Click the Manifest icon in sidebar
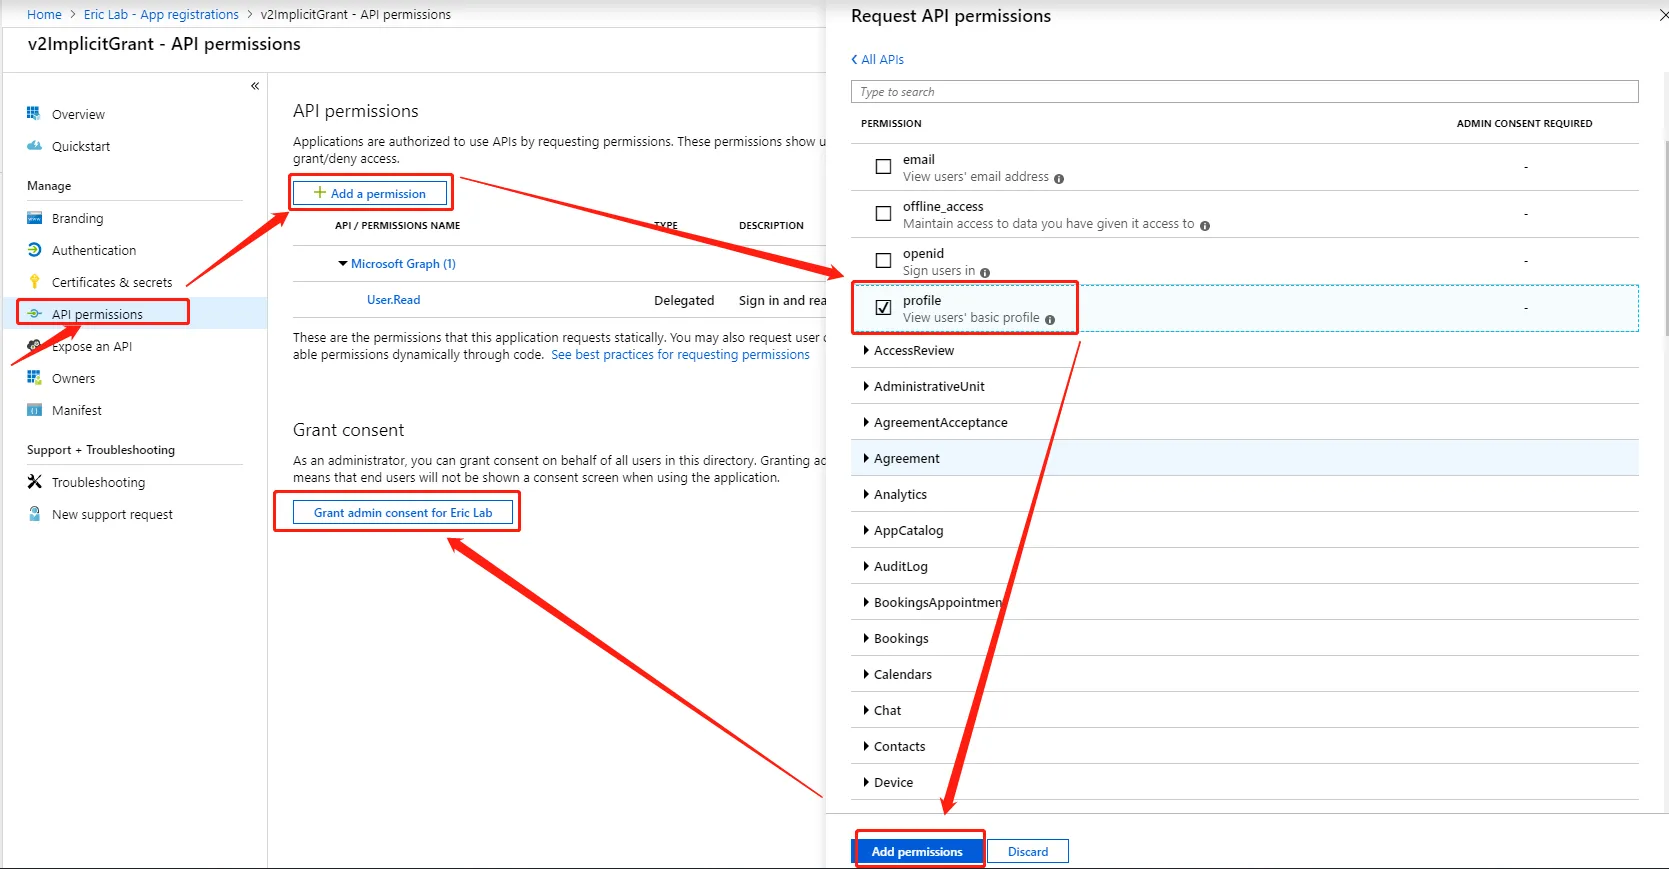 34,410
